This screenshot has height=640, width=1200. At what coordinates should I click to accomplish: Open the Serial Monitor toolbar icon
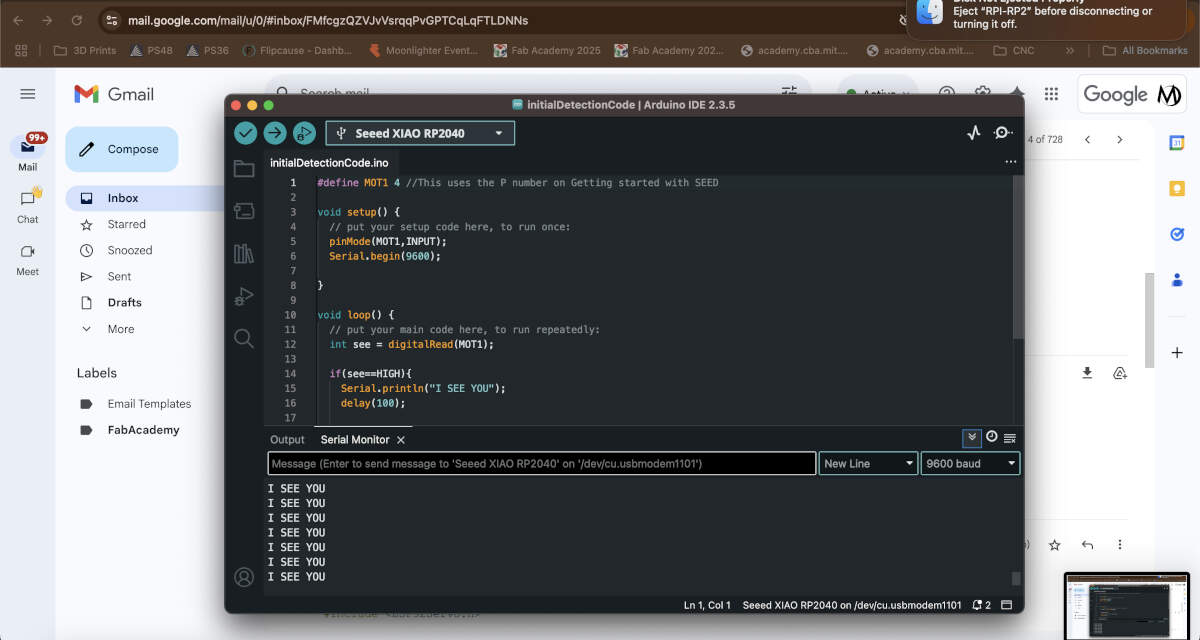coord(1003,133)
